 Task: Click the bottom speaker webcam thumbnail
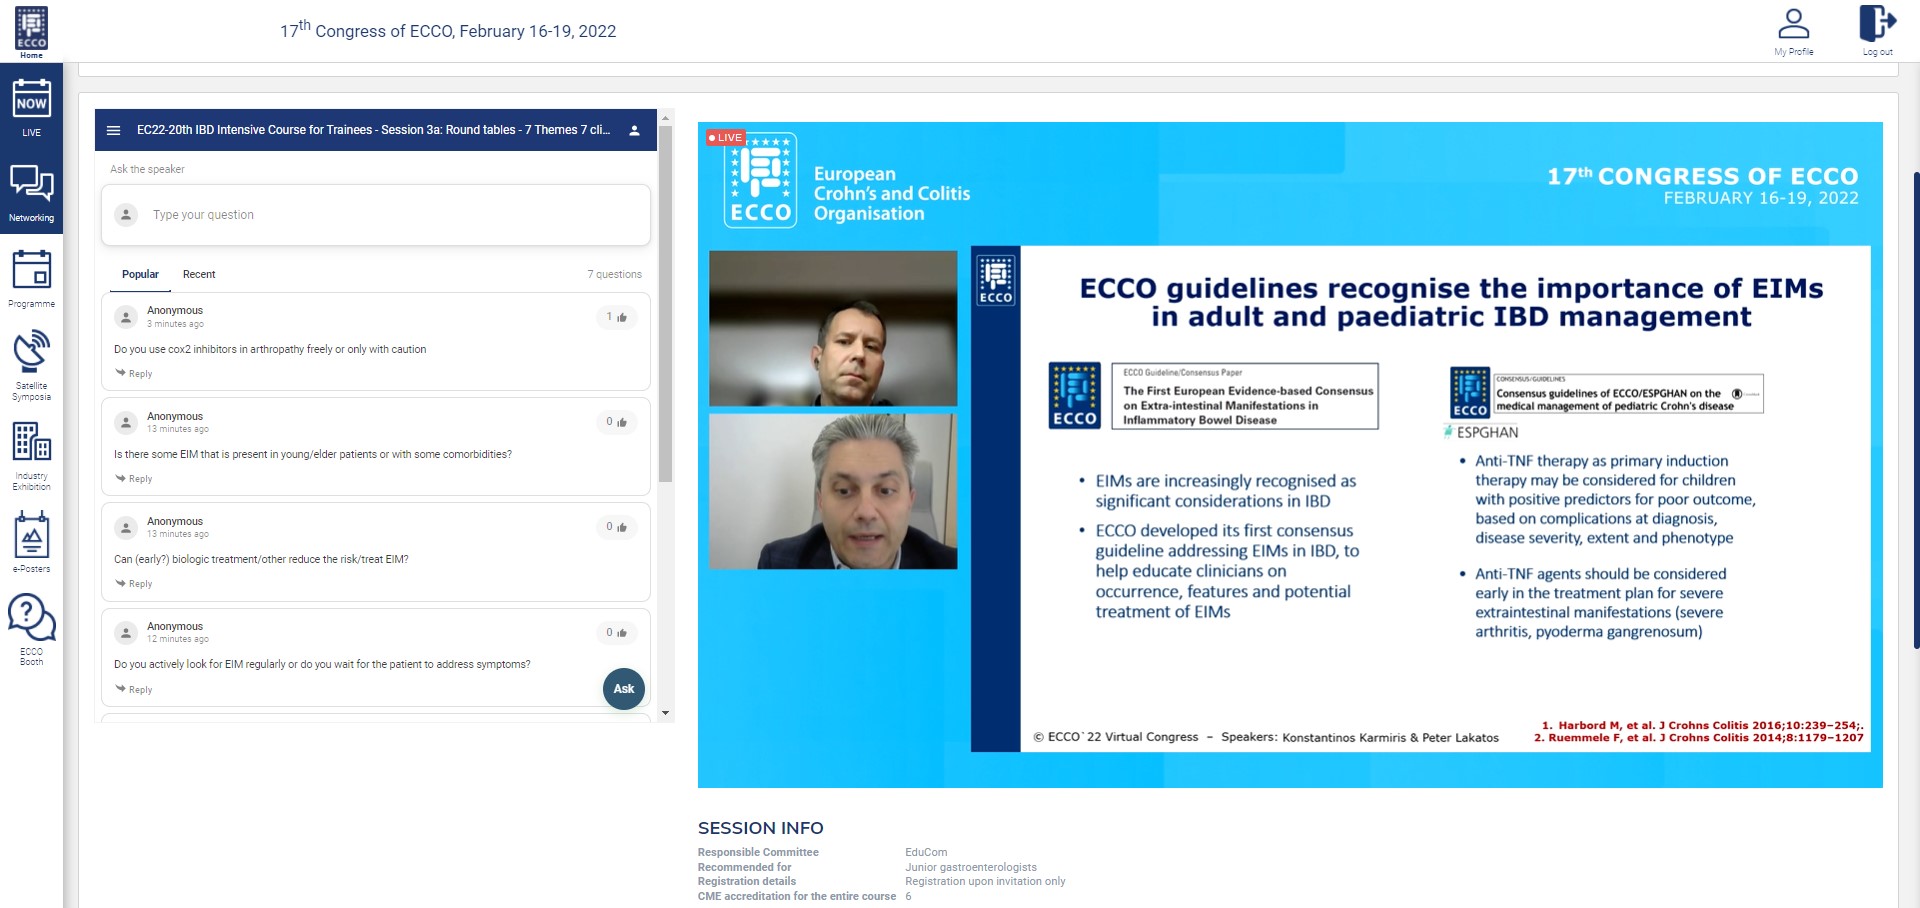833,491
